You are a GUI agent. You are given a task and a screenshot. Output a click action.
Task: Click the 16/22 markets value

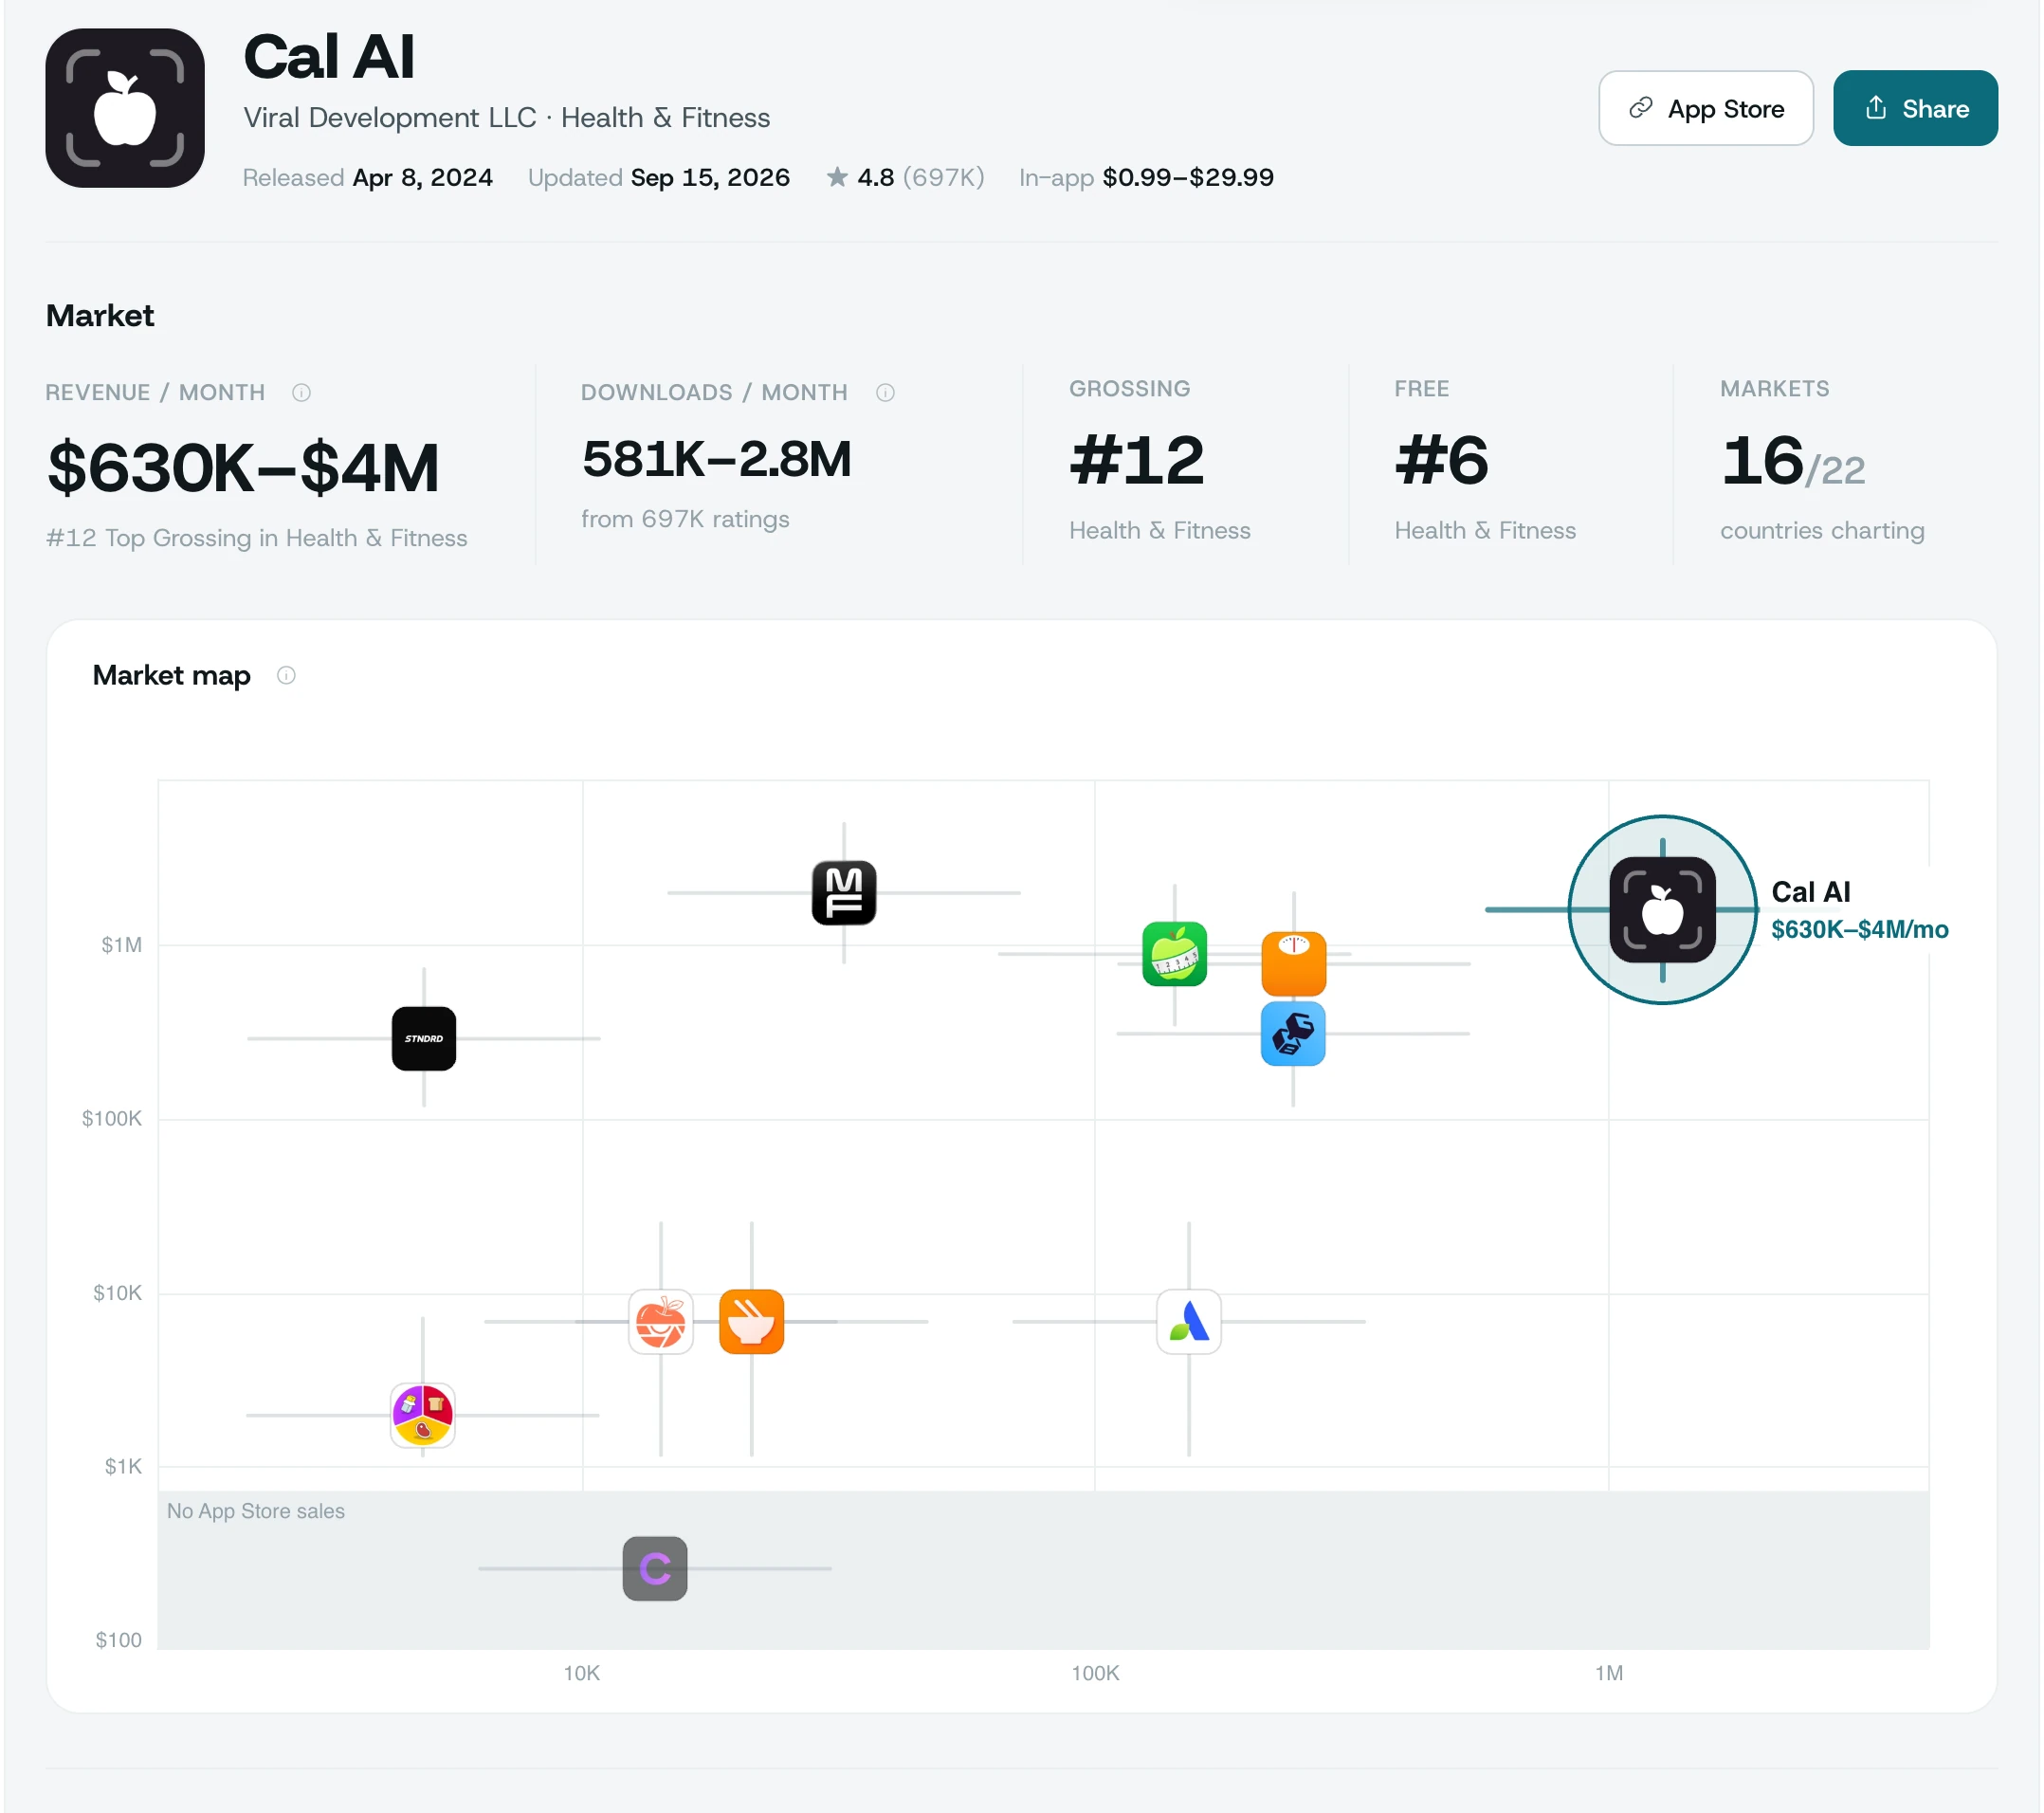pyautogui.click(x=1793, y=461)
